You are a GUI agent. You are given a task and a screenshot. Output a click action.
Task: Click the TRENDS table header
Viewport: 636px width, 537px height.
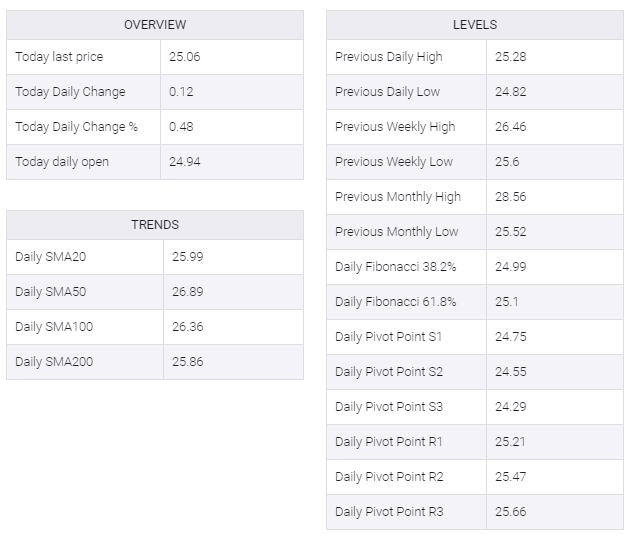point(155,225)
